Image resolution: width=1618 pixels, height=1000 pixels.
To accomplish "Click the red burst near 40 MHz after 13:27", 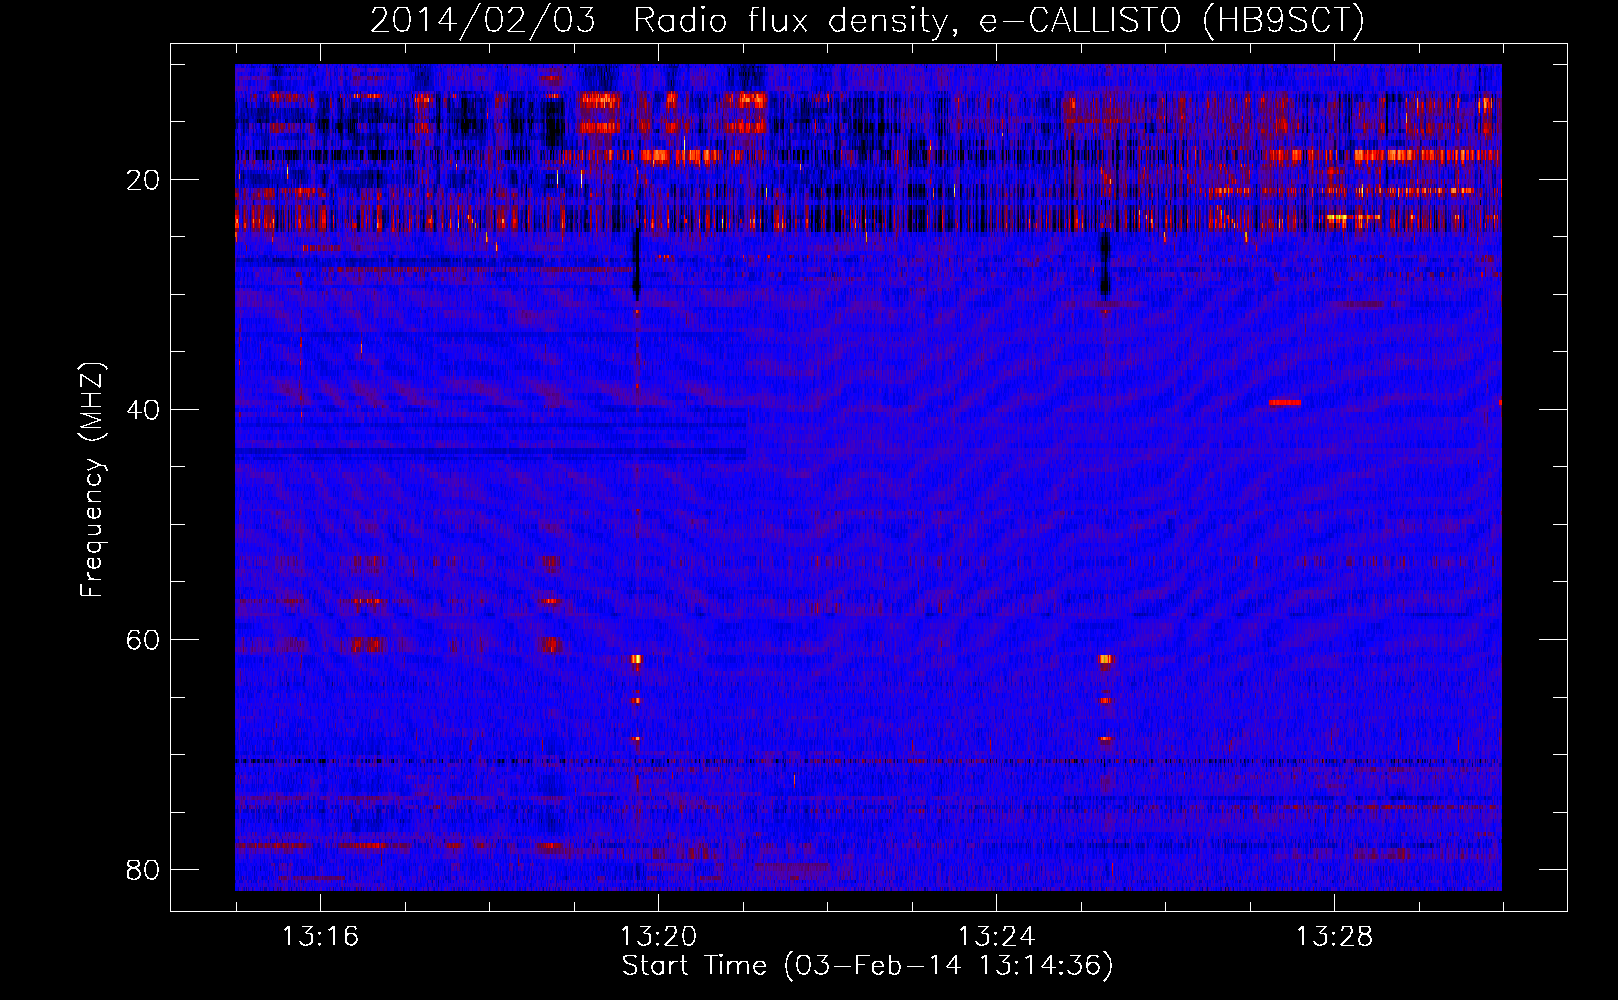I will [x=1285, y=402].
